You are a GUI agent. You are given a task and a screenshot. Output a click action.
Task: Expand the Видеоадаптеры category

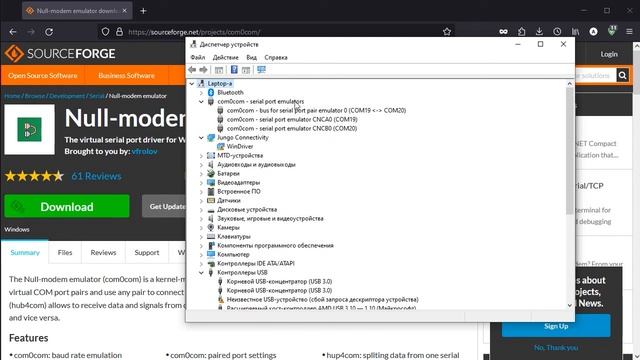click(201, 182)
